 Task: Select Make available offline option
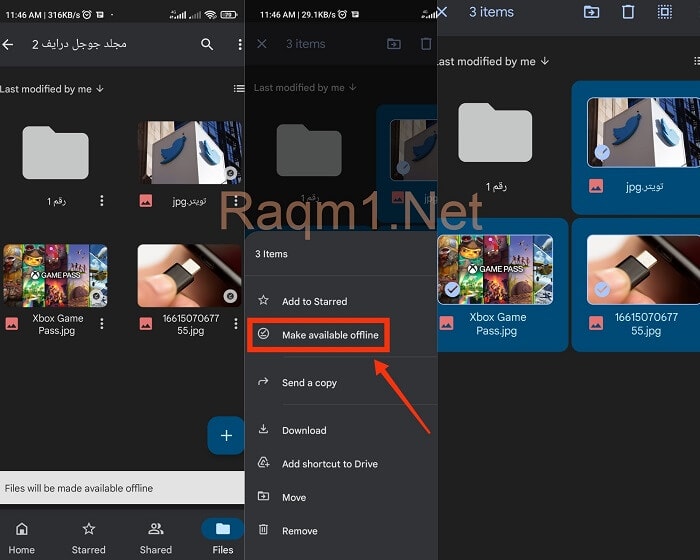pos(330,335)
